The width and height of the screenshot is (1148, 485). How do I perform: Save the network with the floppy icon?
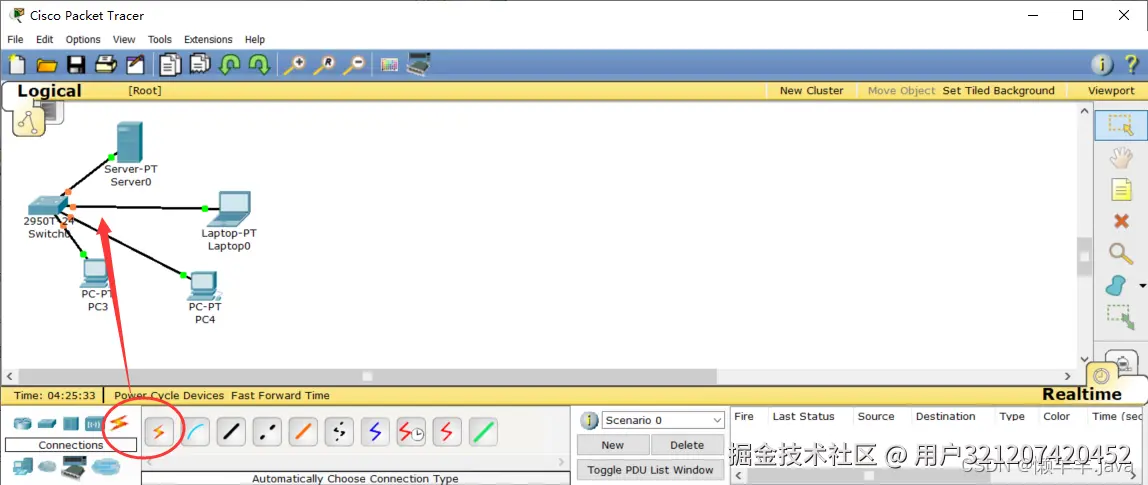point(76,65)
